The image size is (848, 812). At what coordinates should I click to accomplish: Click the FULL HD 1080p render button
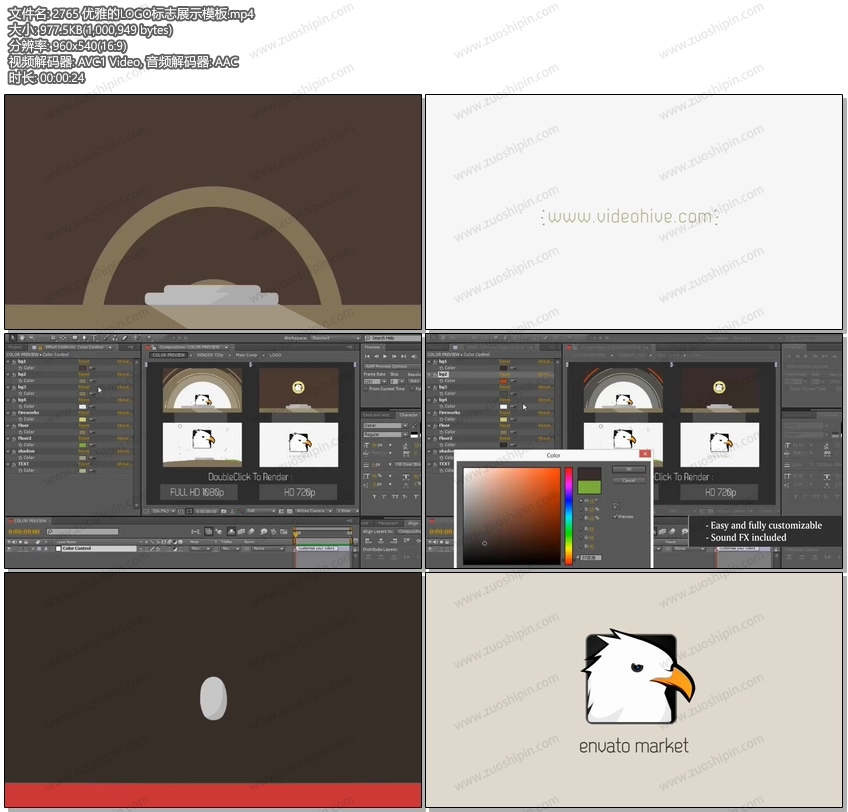click(x=197, y=492)
